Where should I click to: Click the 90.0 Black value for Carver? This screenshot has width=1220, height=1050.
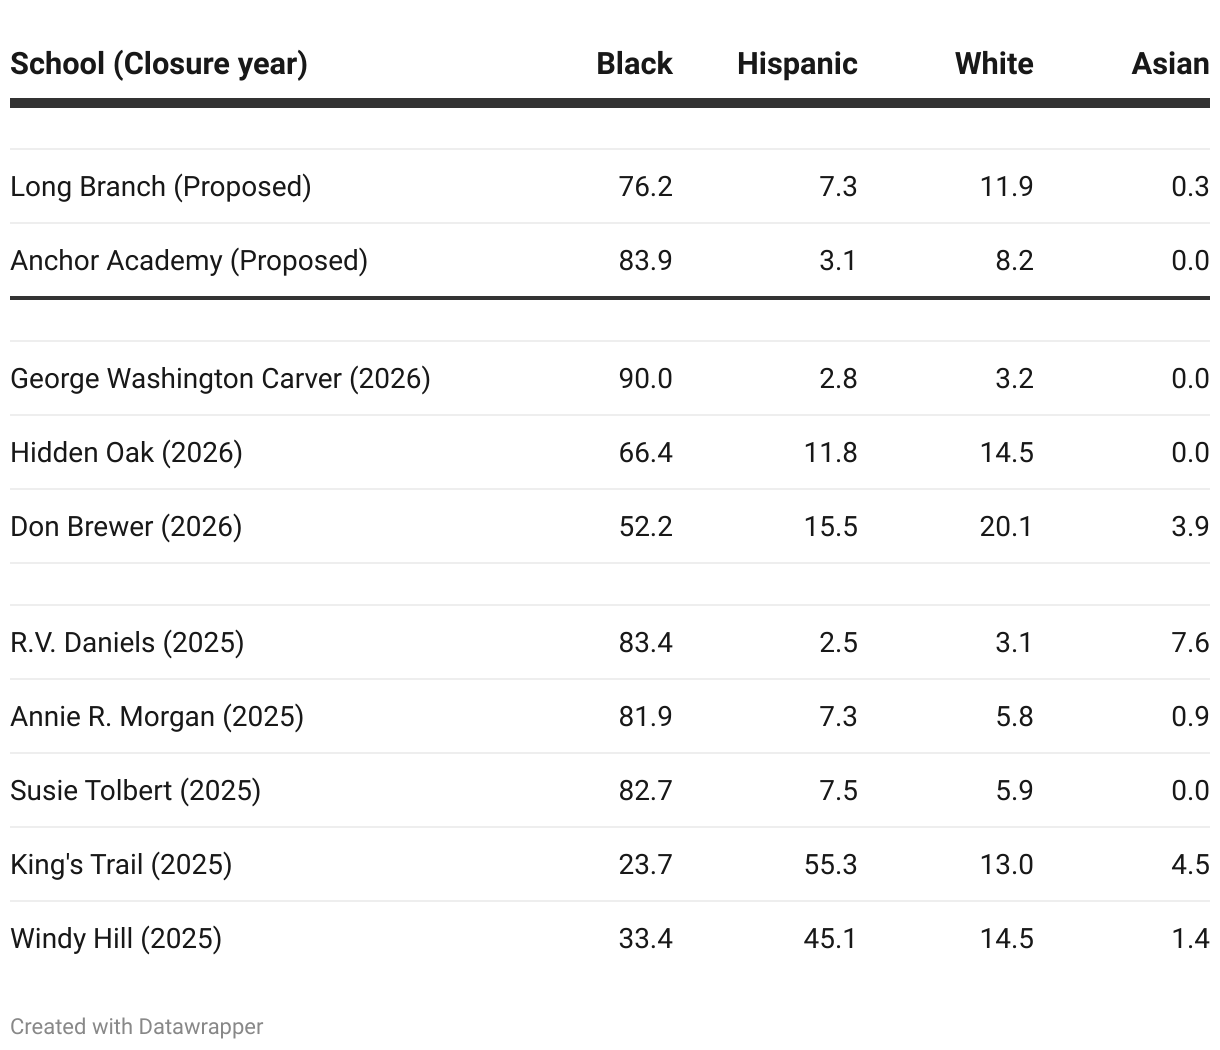click(x=645, y=379)
